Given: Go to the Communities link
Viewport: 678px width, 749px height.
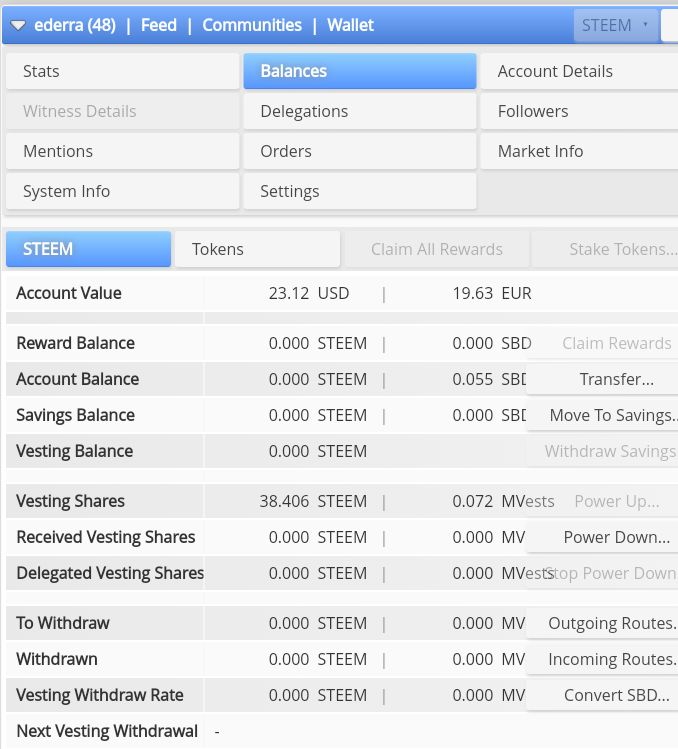Looking at the screenshot, I should click(252, 25).
